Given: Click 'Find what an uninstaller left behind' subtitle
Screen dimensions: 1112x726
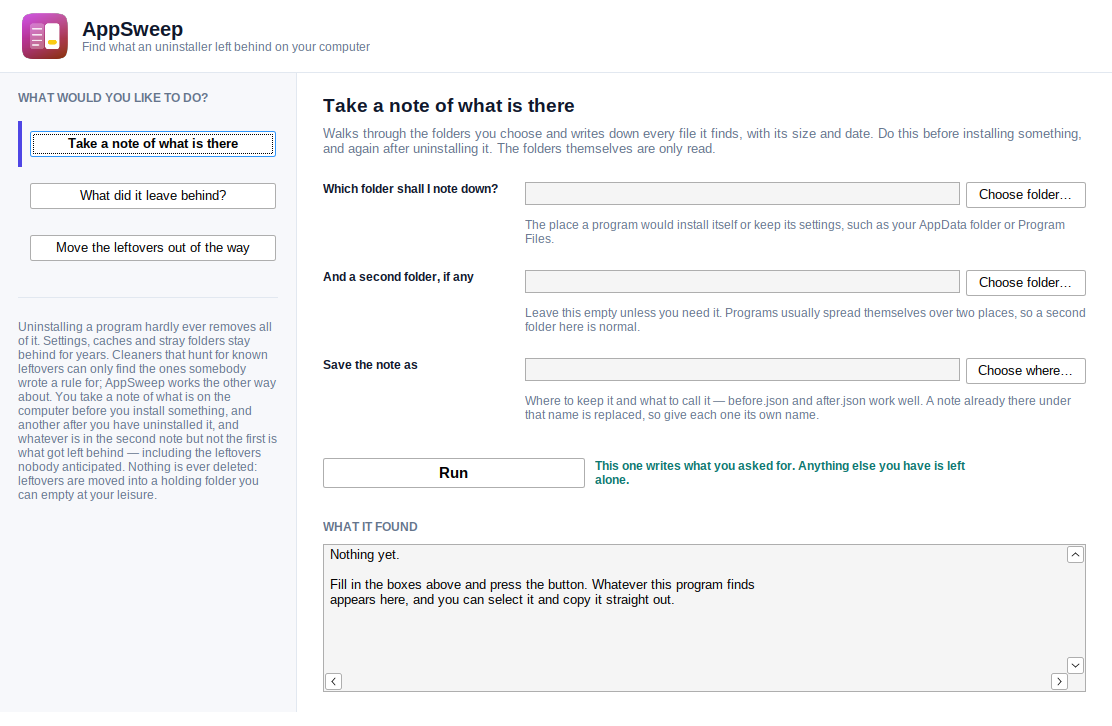Looking at the screenshot, I should [x=226, y=47].
